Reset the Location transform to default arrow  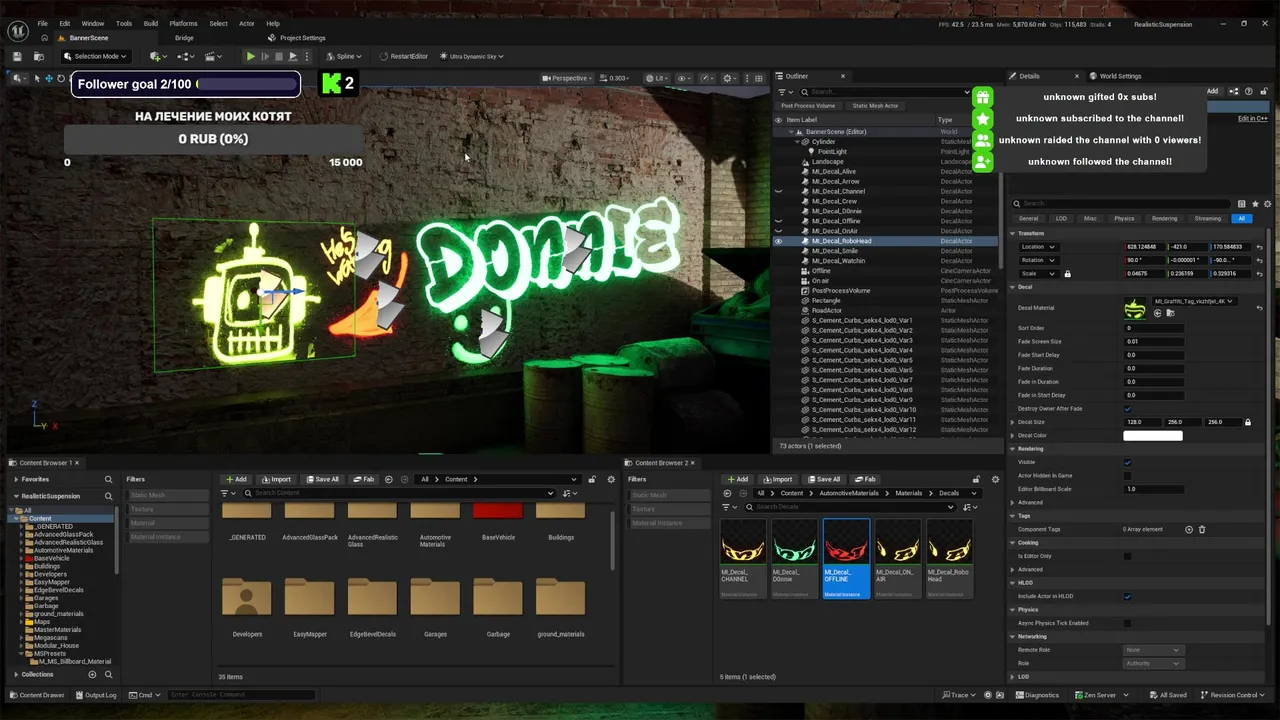[1259, 247]
